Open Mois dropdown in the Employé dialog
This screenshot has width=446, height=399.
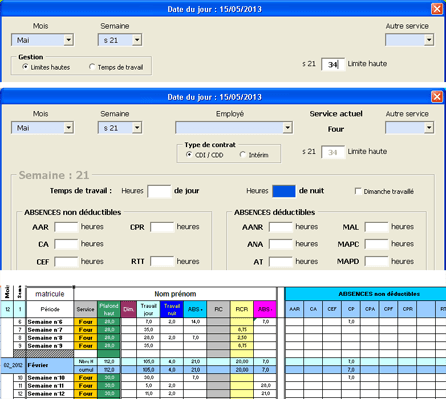click(68, 128)
